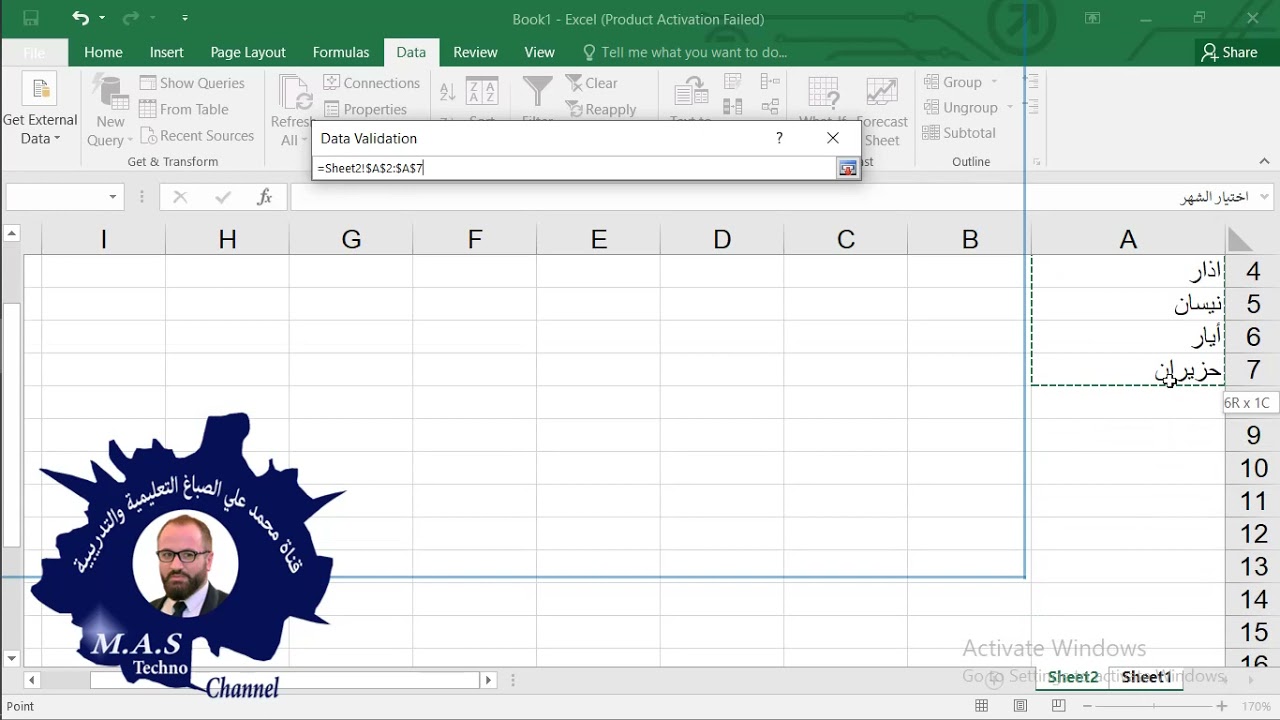The width and height of the screenshot is (1280, 720).
Task: Open the Name Box dropdown
Action: [112, 197]
